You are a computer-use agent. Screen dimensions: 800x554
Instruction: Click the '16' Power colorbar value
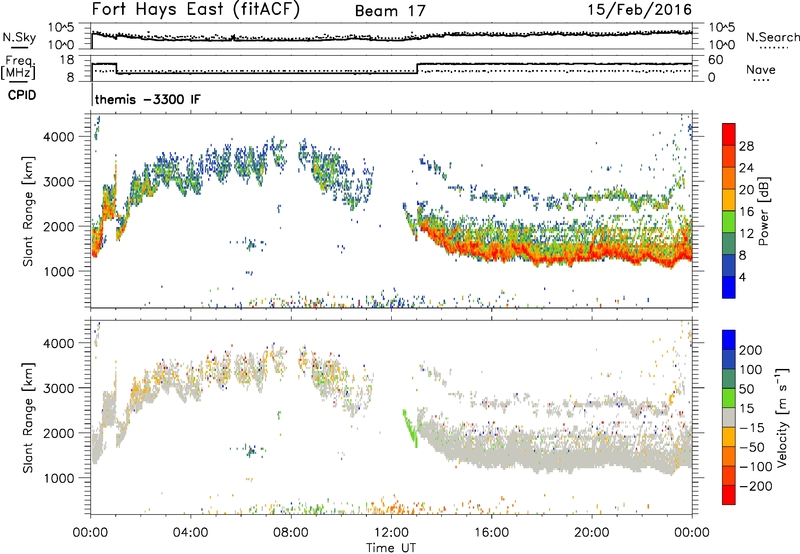746,211
